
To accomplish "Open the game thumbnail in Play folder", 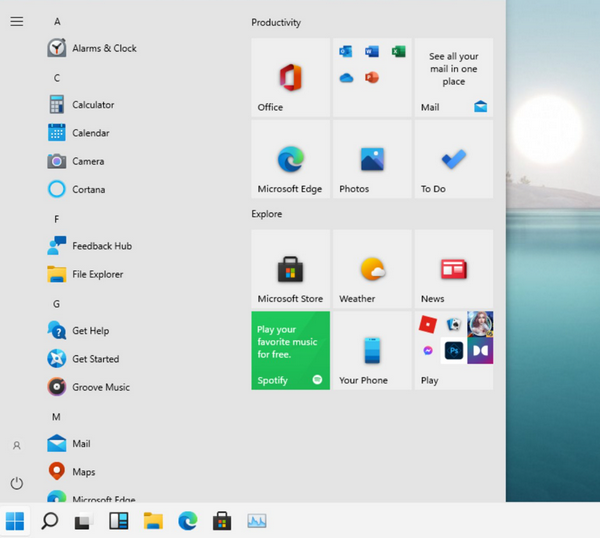I will [x=480, y=324].
